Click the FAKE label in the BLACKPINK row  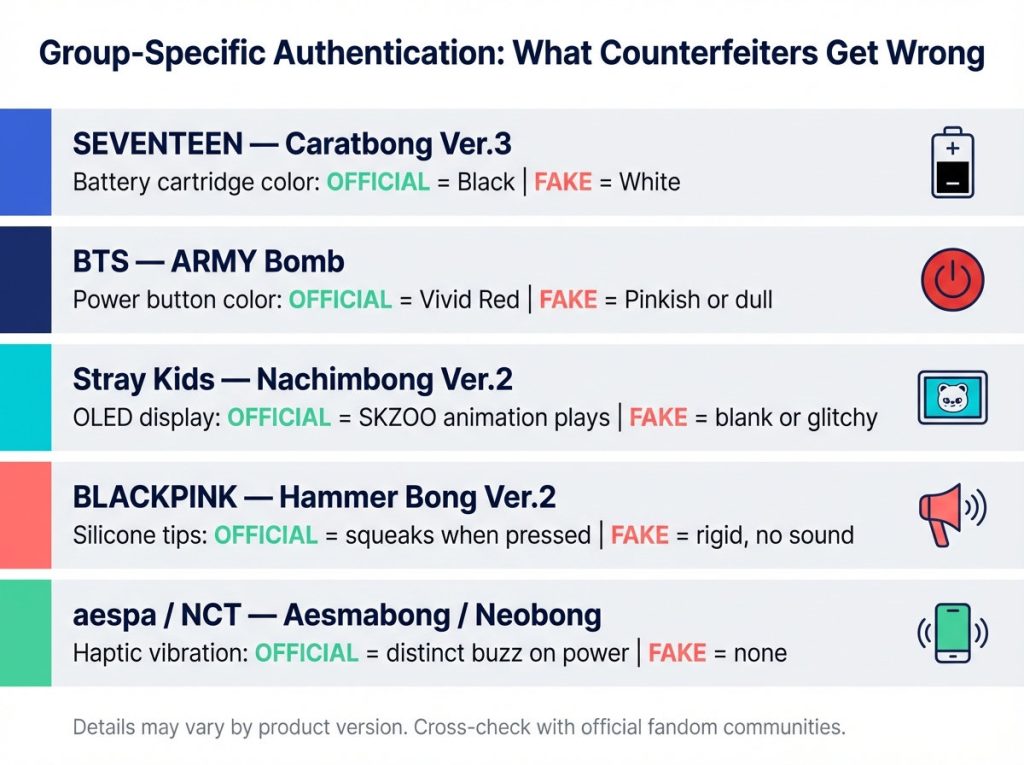point(640,535)
